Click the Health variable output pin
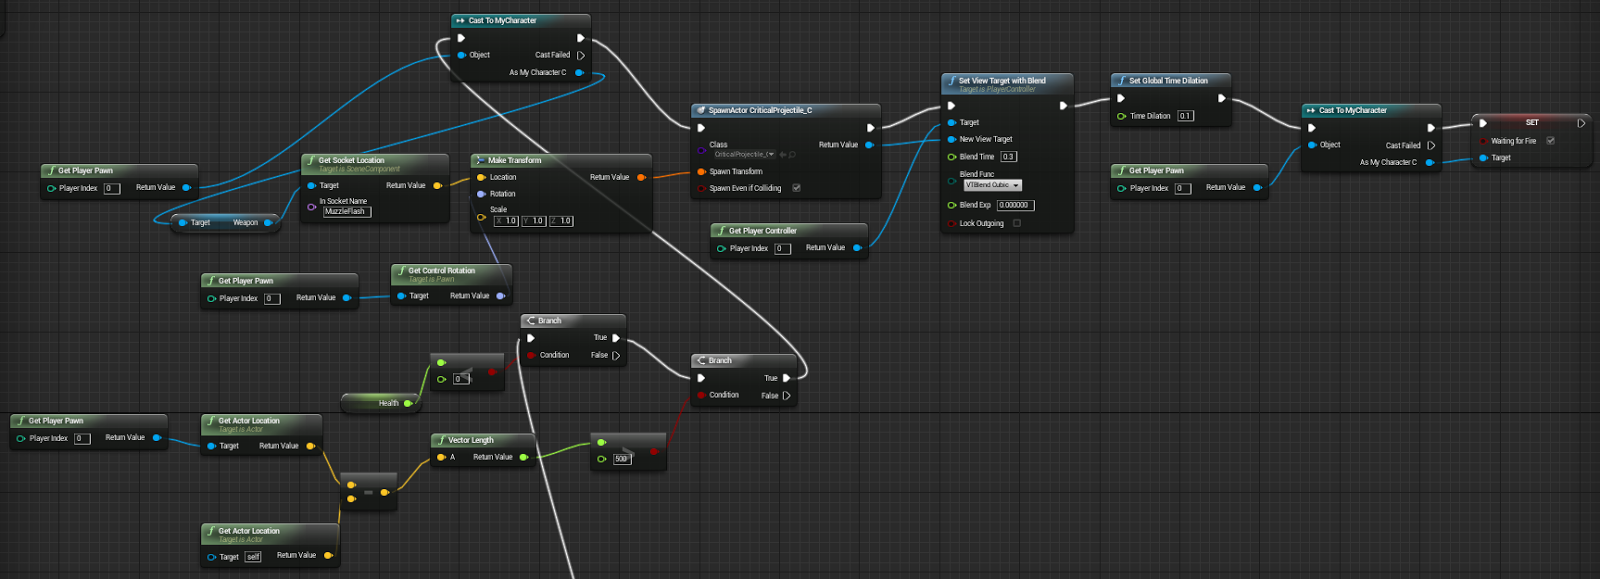Image resolution: width=1600 pixels, height=579 pixels. 407,403
